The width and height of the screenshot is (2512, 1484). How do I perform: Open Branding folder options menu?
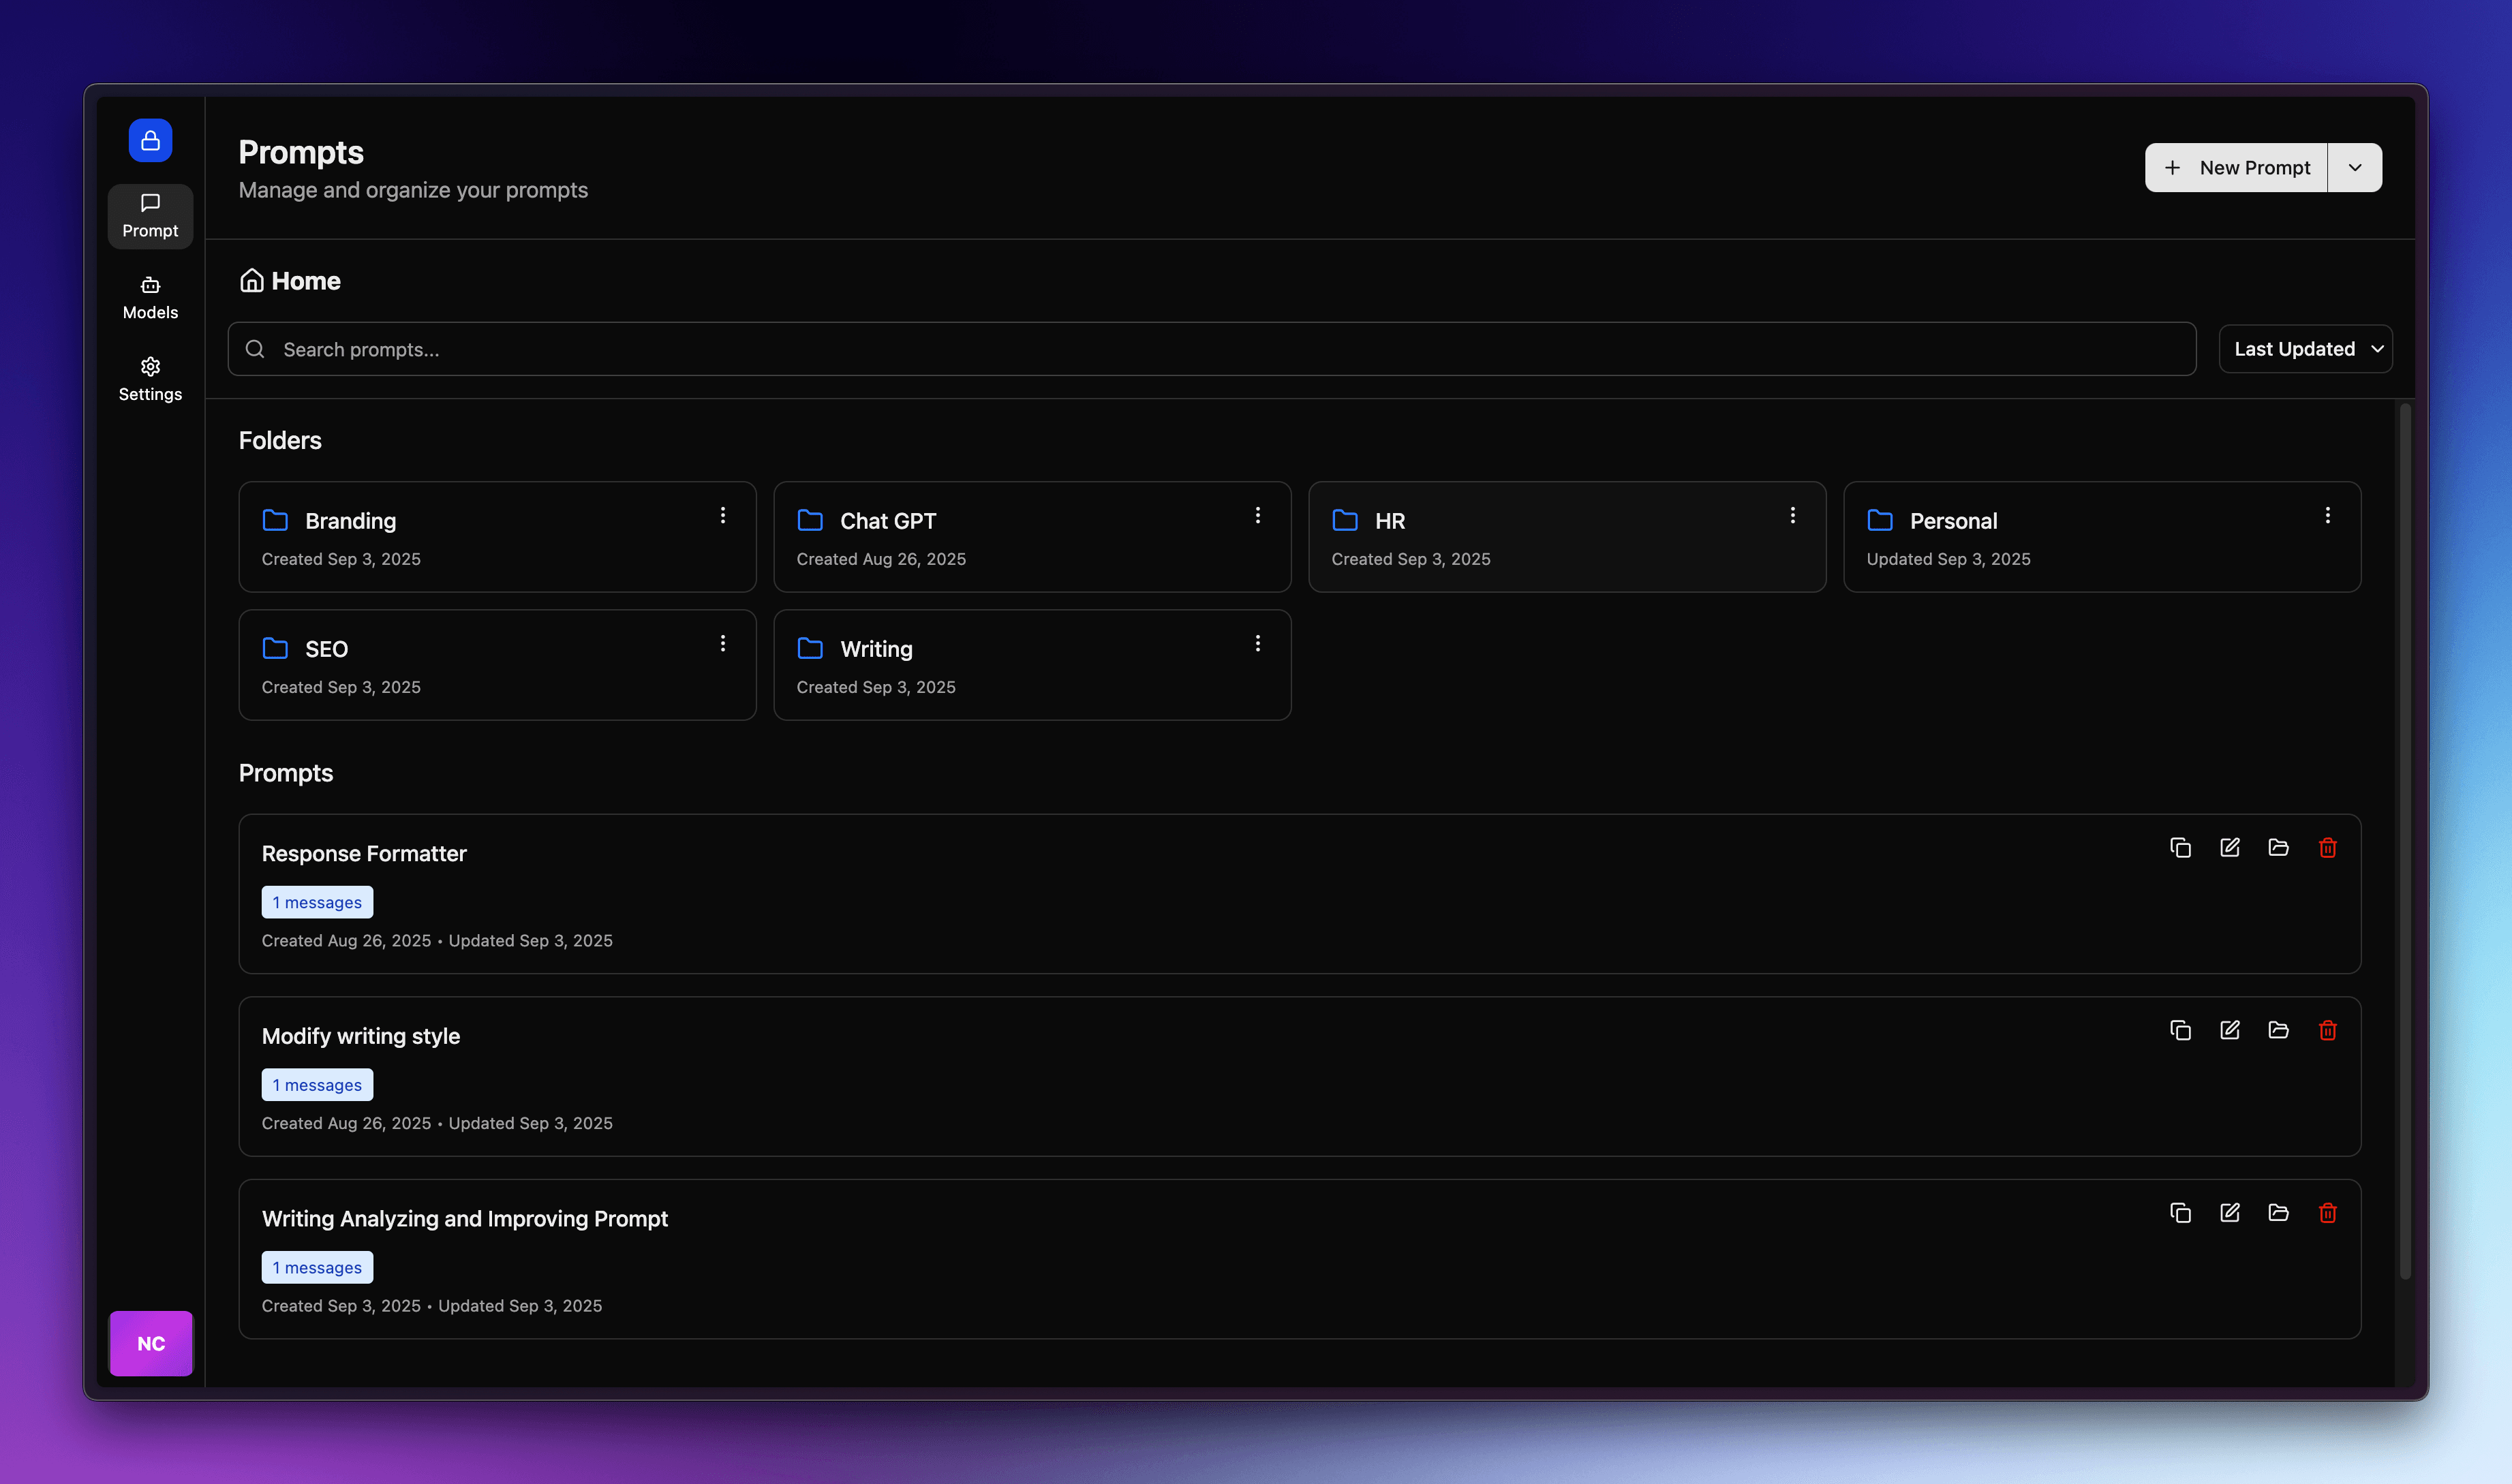722,515
